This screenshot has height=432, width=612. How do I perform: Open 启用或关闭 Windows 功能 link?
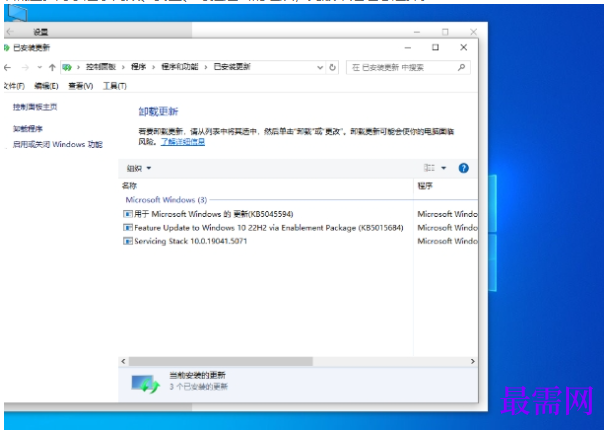57,144
